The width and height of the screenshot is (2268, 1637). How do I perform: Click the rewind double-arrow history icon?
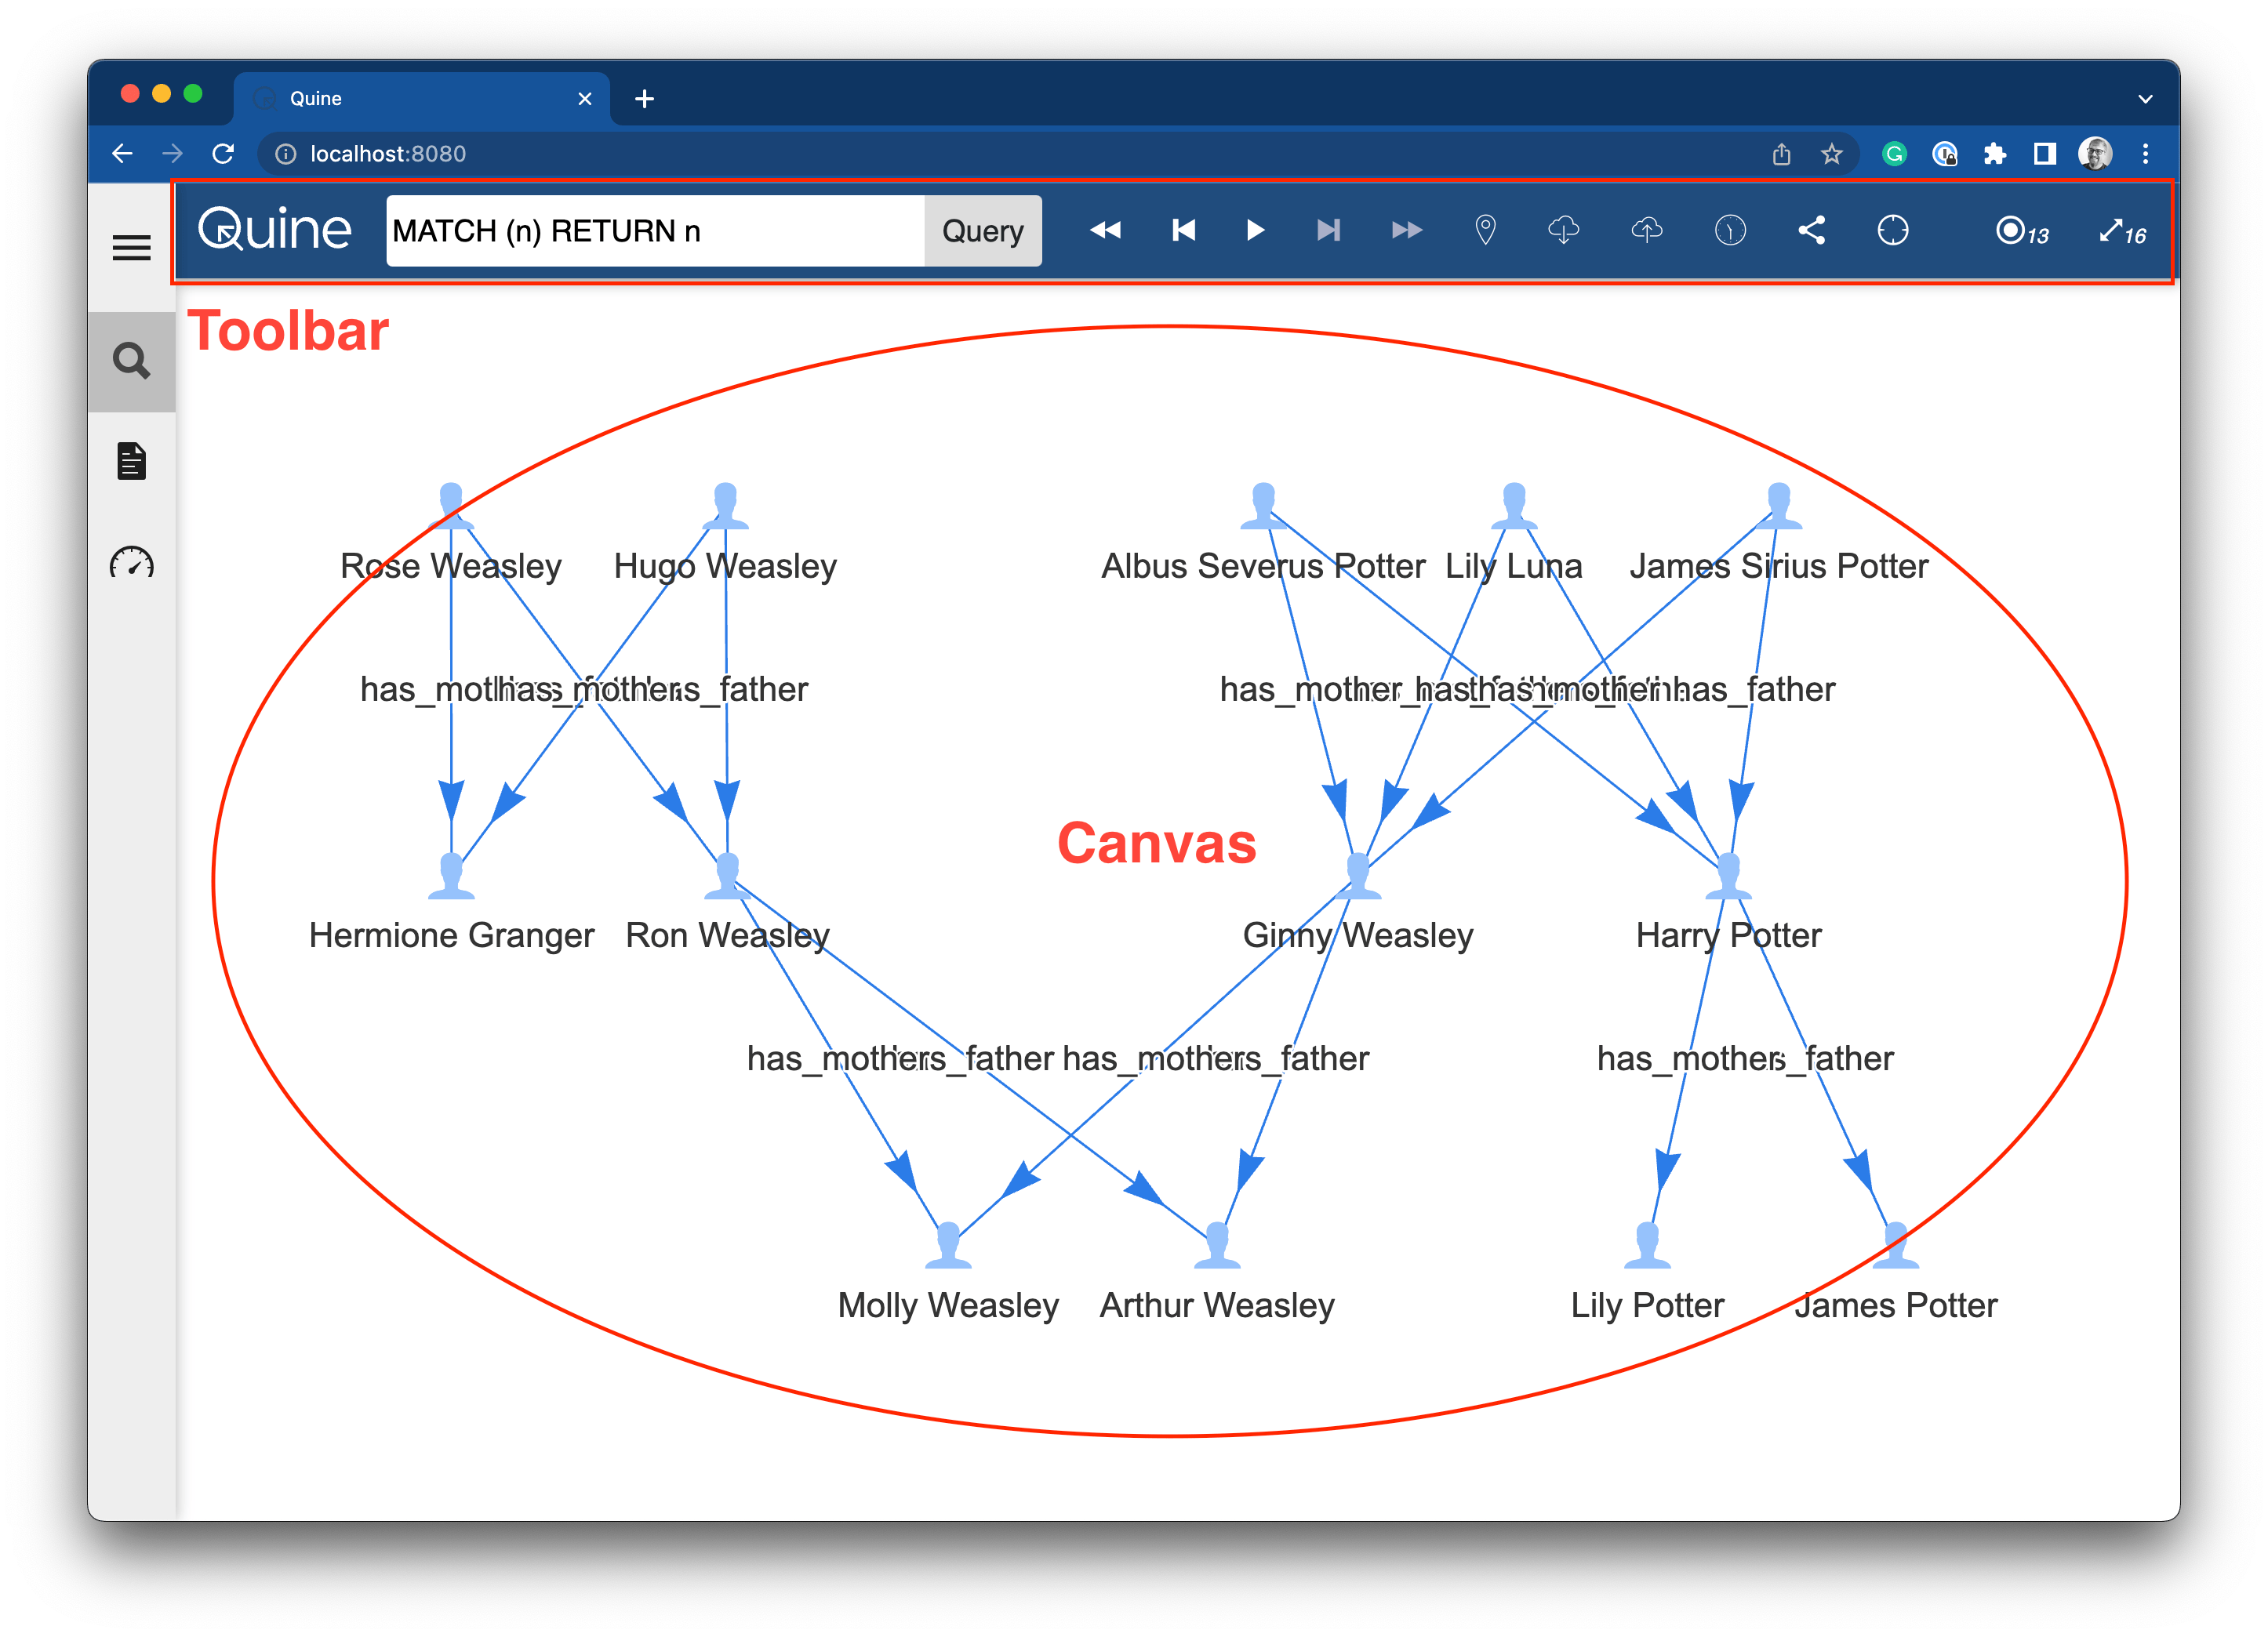1105,231
